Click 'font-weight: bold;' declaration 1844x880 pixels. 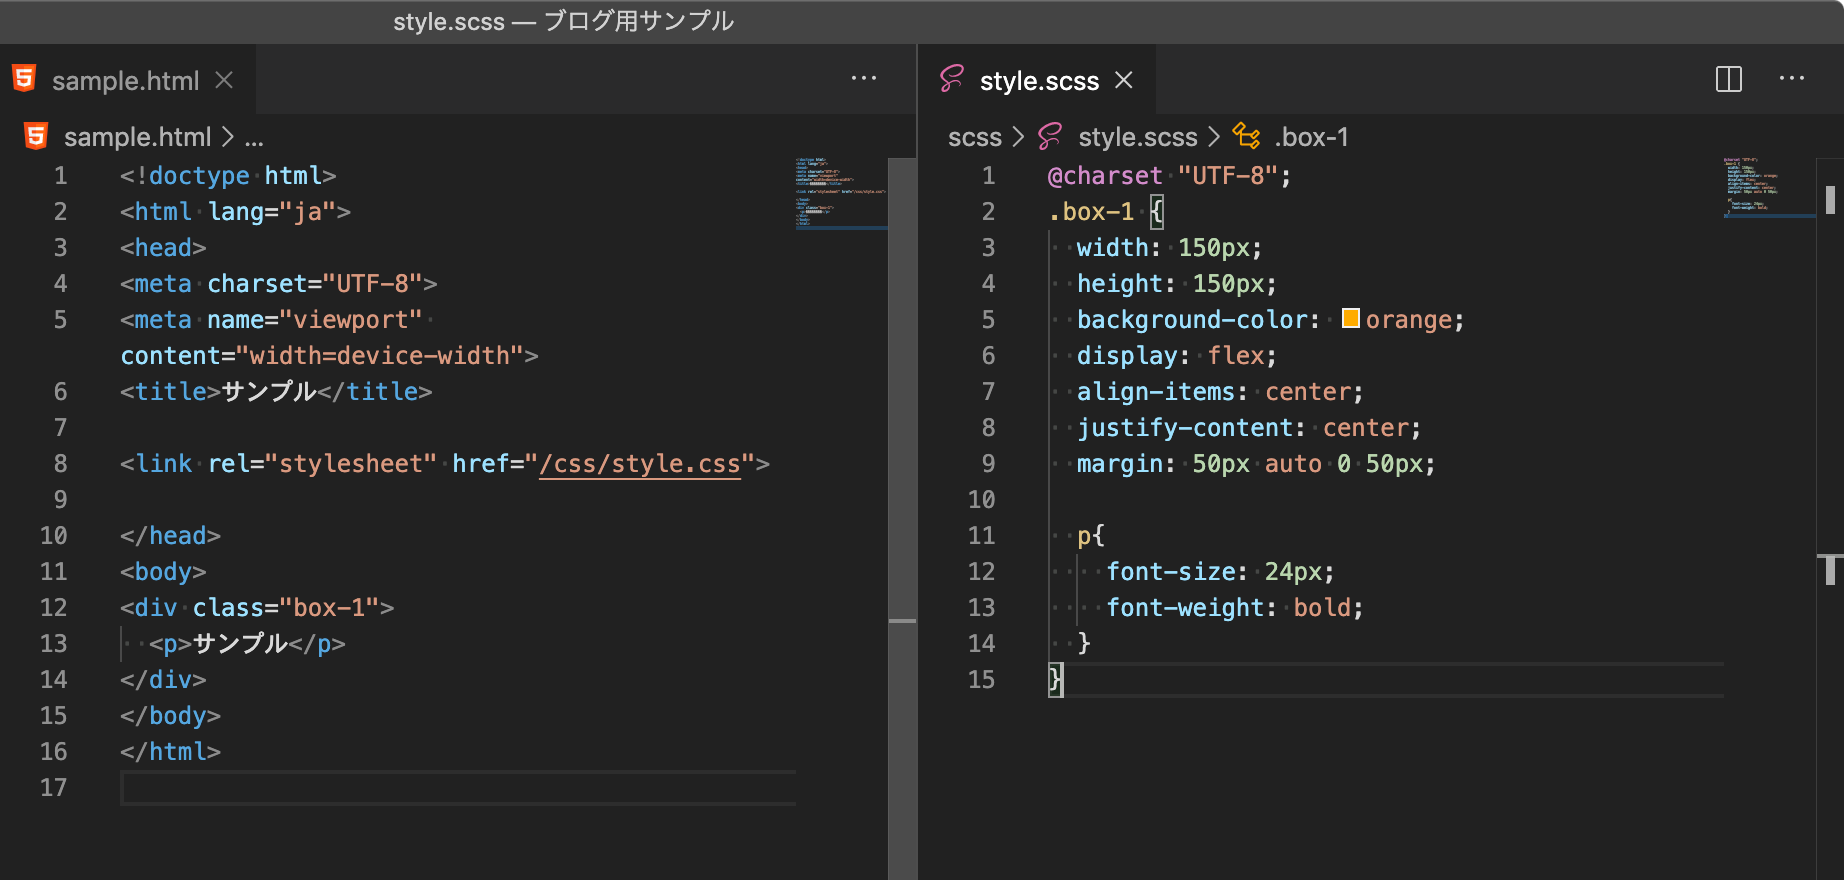point(1235,608)
